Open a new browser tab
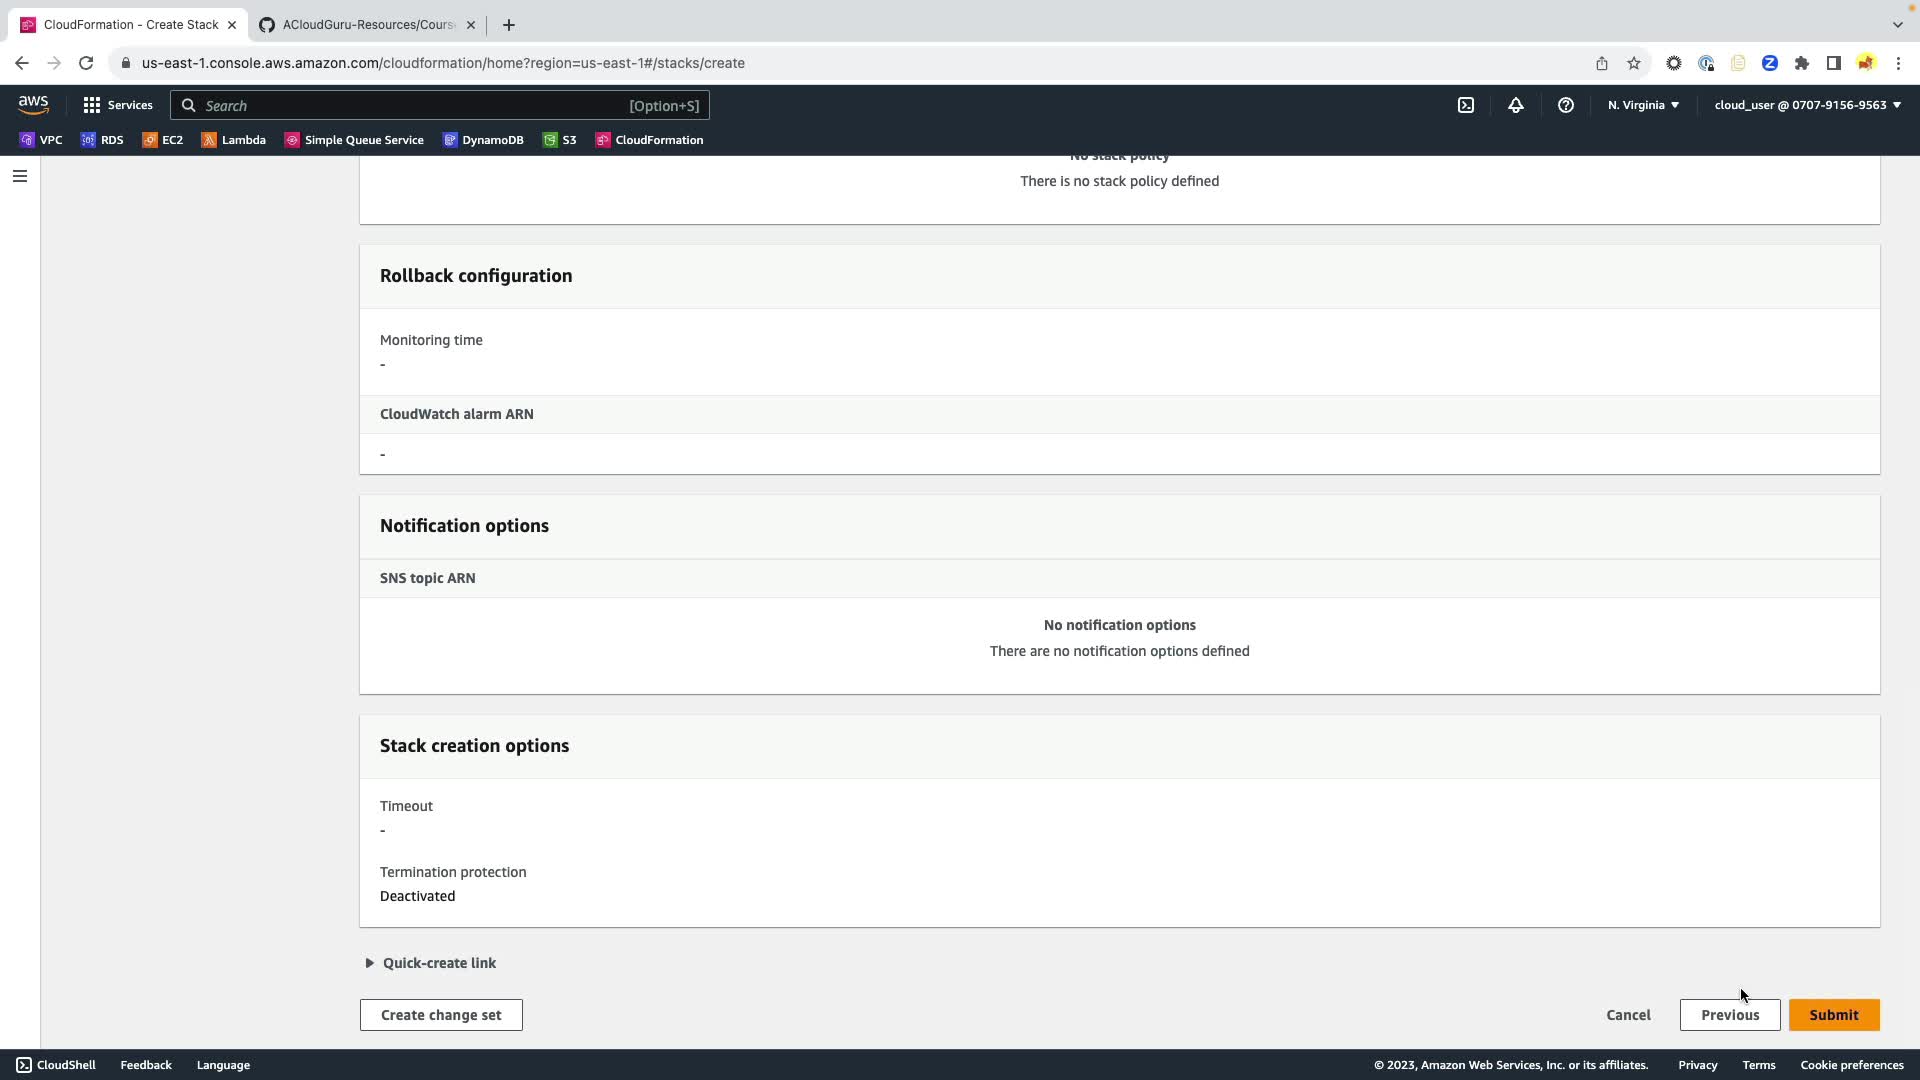The width and height of the screenshot is (1920, 1080). click(508, 25)
